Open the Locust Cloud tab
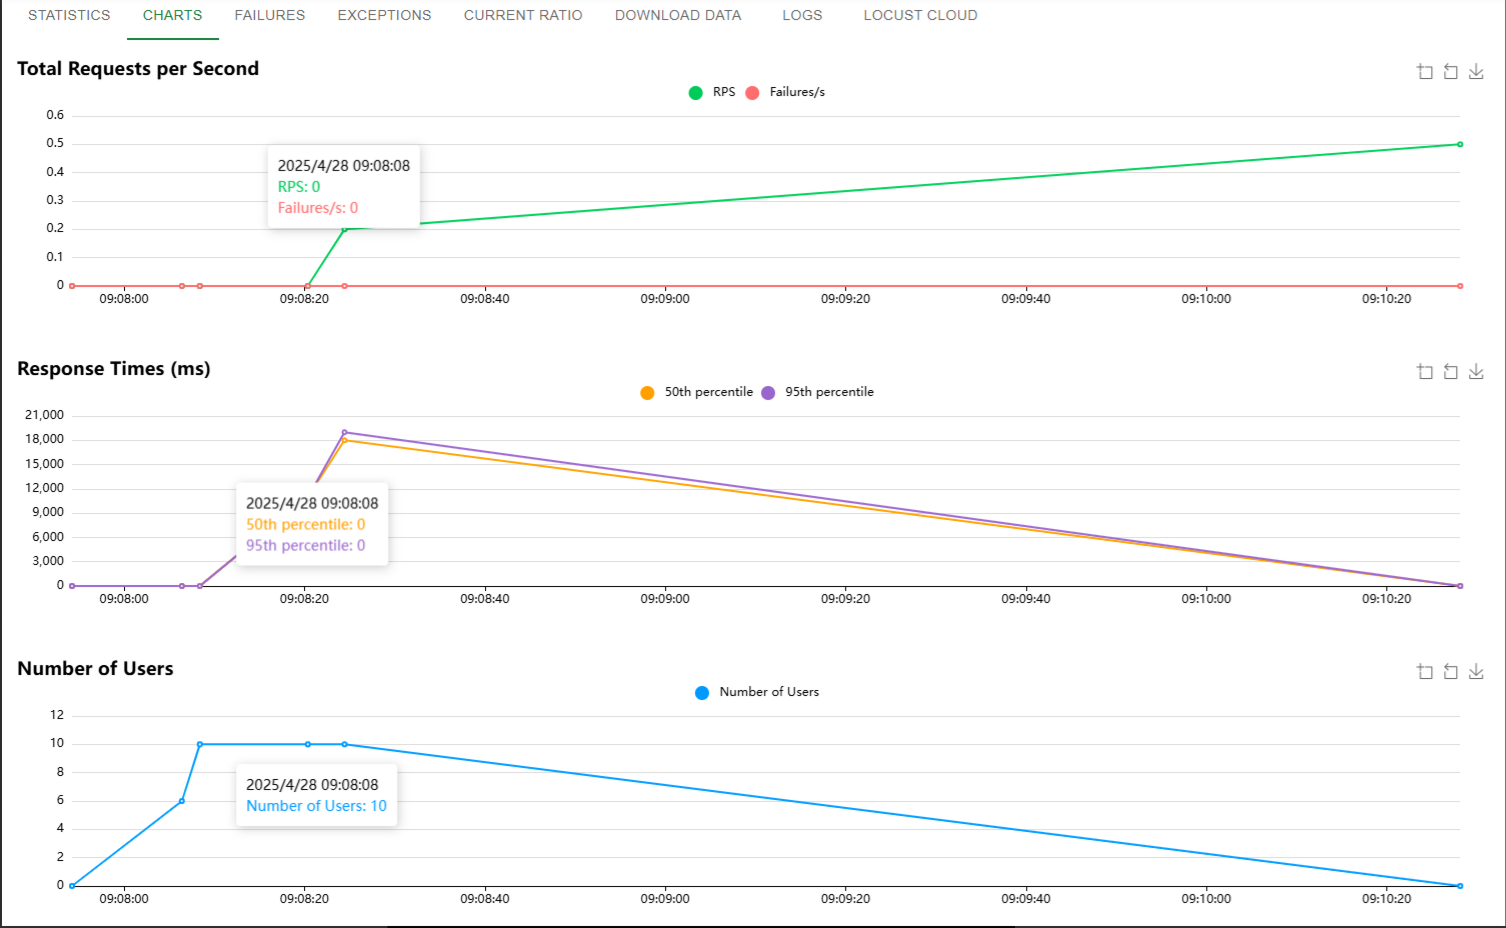Screen dimensions: 1506x928 click(x=920, y=15)
